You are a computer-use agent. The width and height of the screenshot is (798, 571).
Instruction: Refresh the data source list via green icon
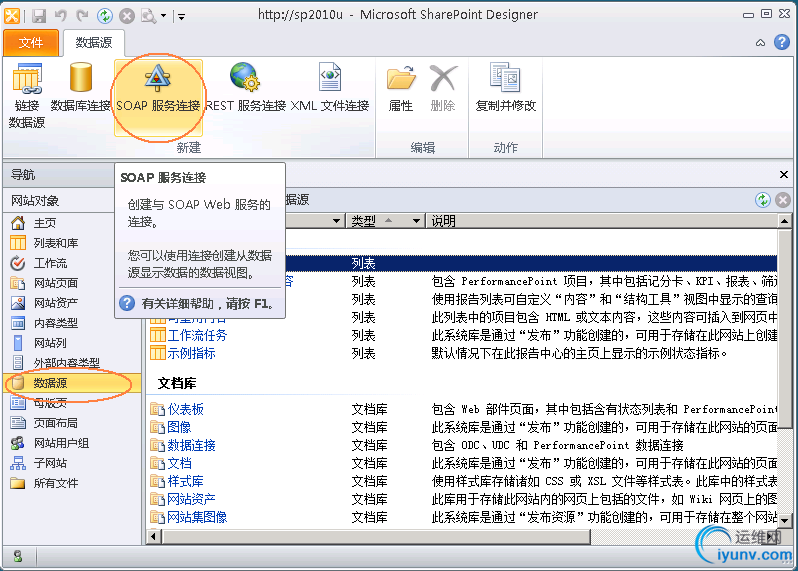[762, 199]
